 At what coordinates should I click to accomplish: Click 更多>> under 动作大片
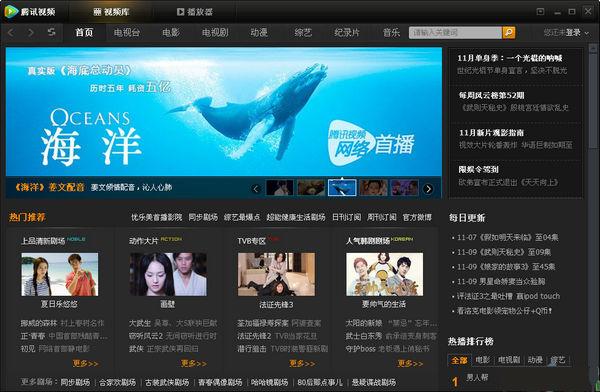tap(194, 363)
